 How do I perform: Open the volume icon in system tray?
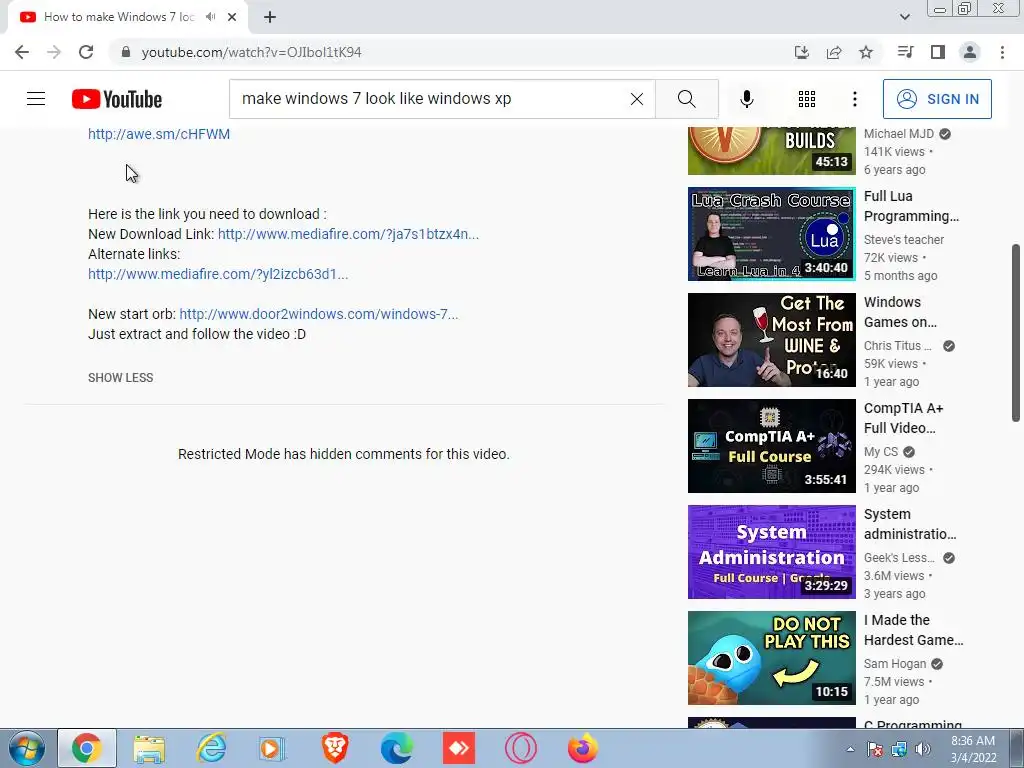[923, 749]
